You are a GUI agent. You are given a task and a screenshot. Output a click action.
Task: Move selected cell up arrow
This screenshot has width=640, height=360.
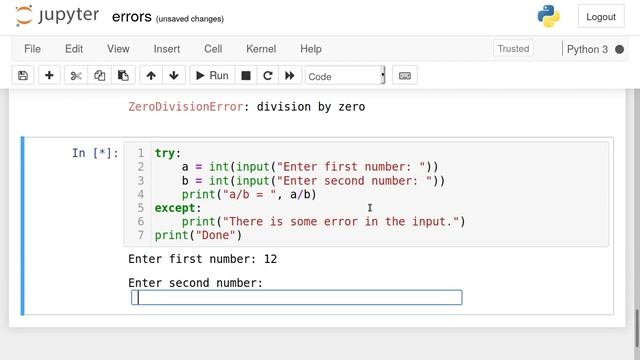(151, 76)
